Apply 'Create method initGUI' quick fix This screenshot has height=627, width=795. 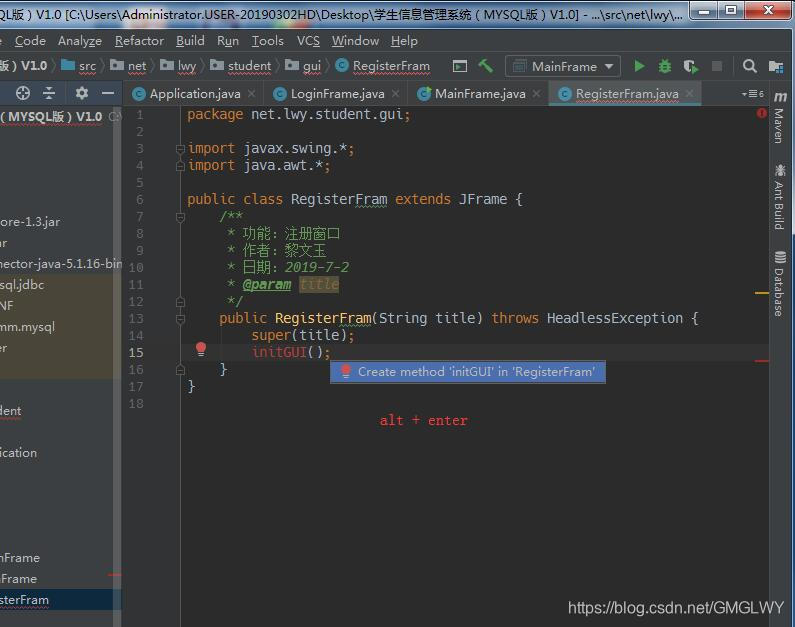[467, 372]
